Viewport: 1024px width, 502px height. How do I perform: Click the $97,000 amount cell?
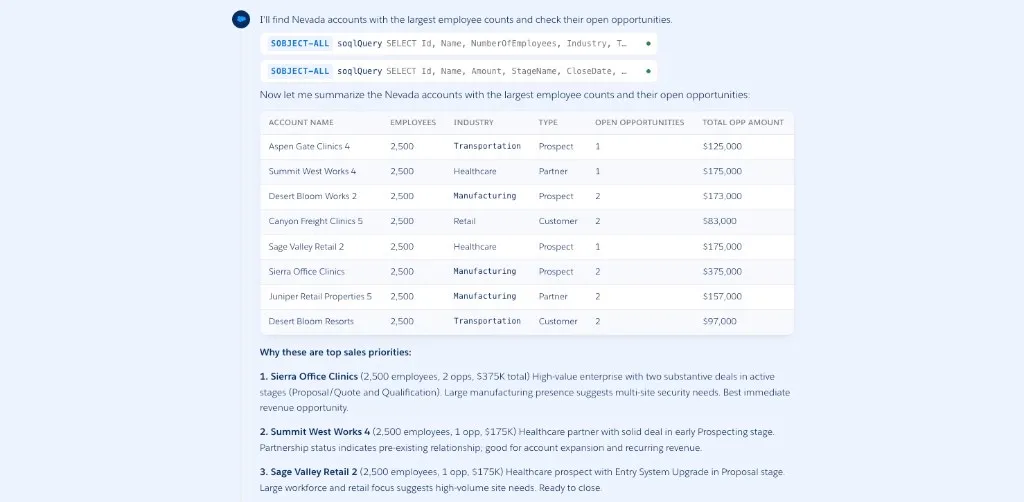[720, 321]
